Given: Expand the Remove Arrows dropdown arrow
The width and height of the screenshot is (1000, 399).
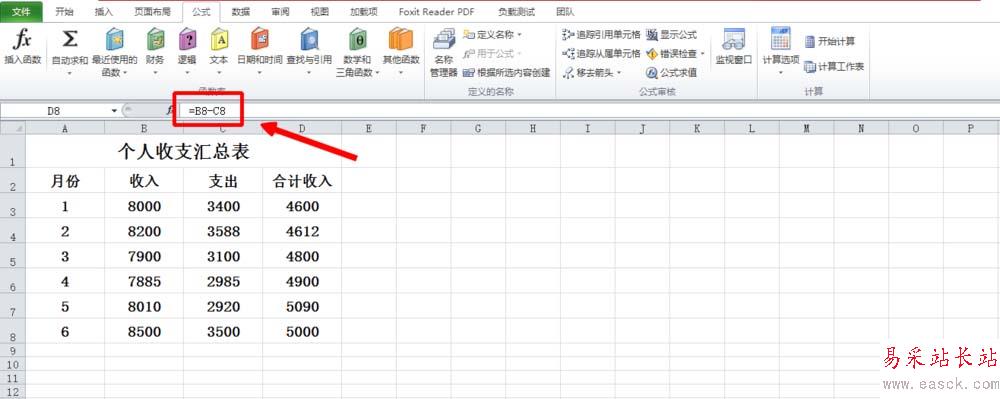Looking at the screenshot, I should pyautogui.click(x=618, y=73).
